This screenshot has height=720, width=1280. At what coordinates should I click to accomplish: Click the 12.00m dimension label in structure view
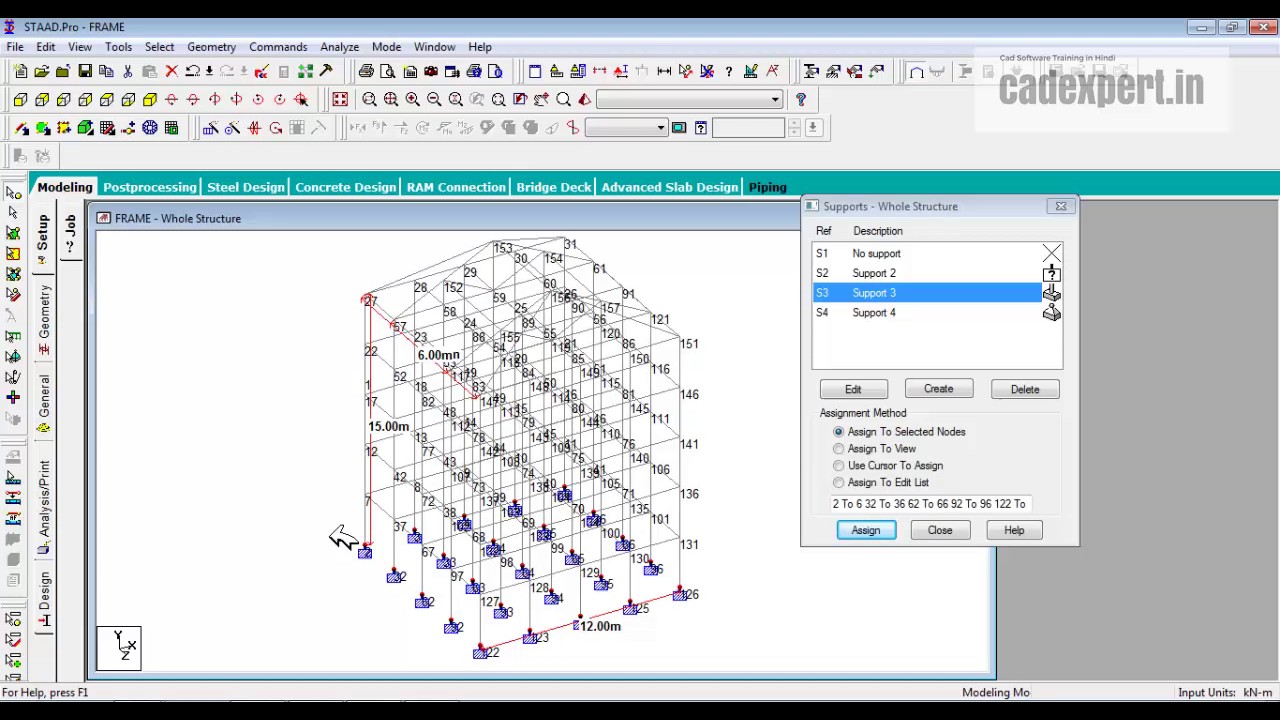600,626
